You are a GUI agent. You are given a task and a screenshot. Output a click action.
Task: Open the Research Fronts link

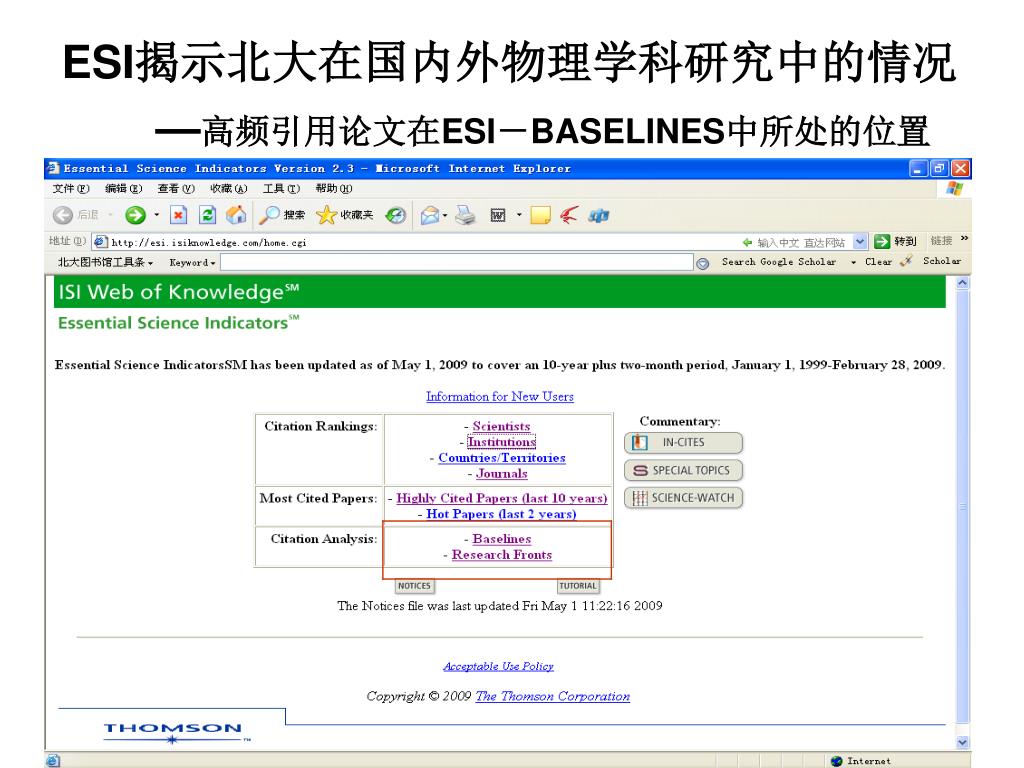click(502, 554)
